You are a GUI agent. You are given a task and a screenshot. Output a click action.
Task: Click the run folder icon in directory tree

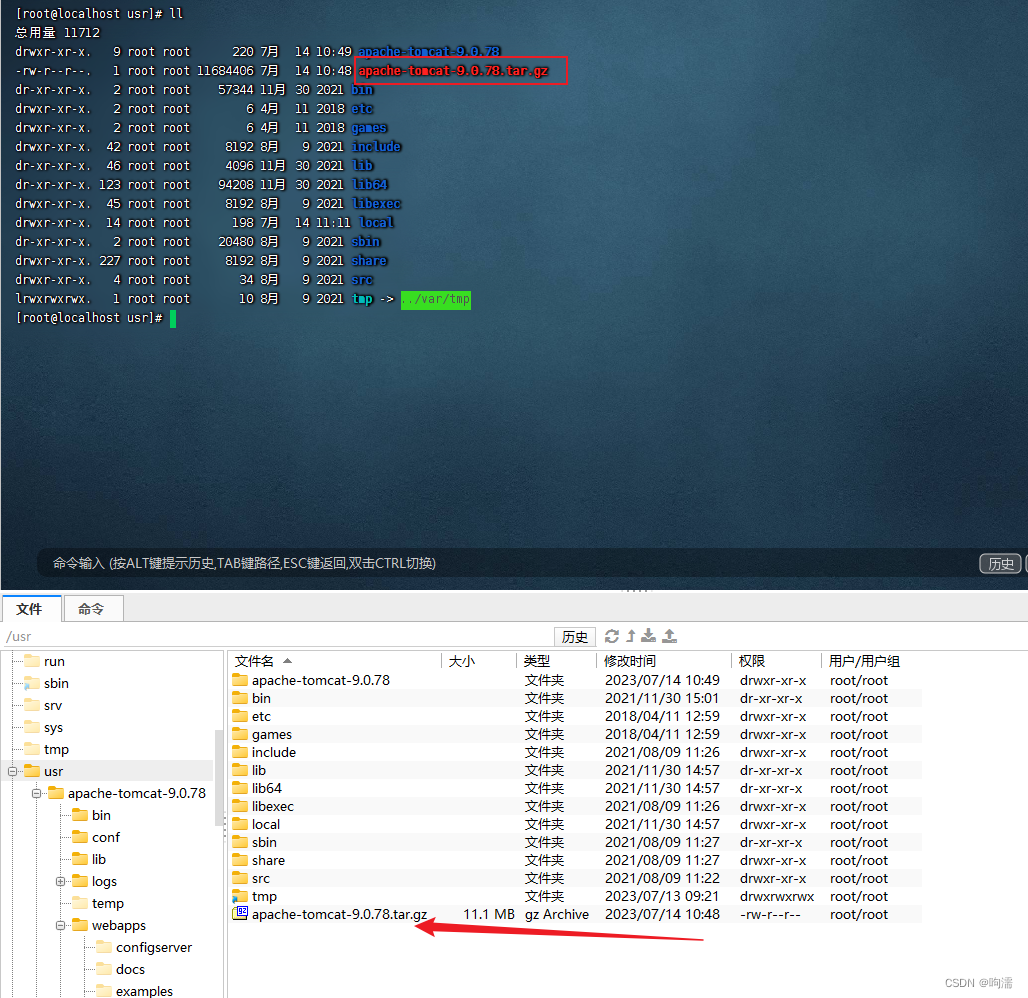point(32,660)
